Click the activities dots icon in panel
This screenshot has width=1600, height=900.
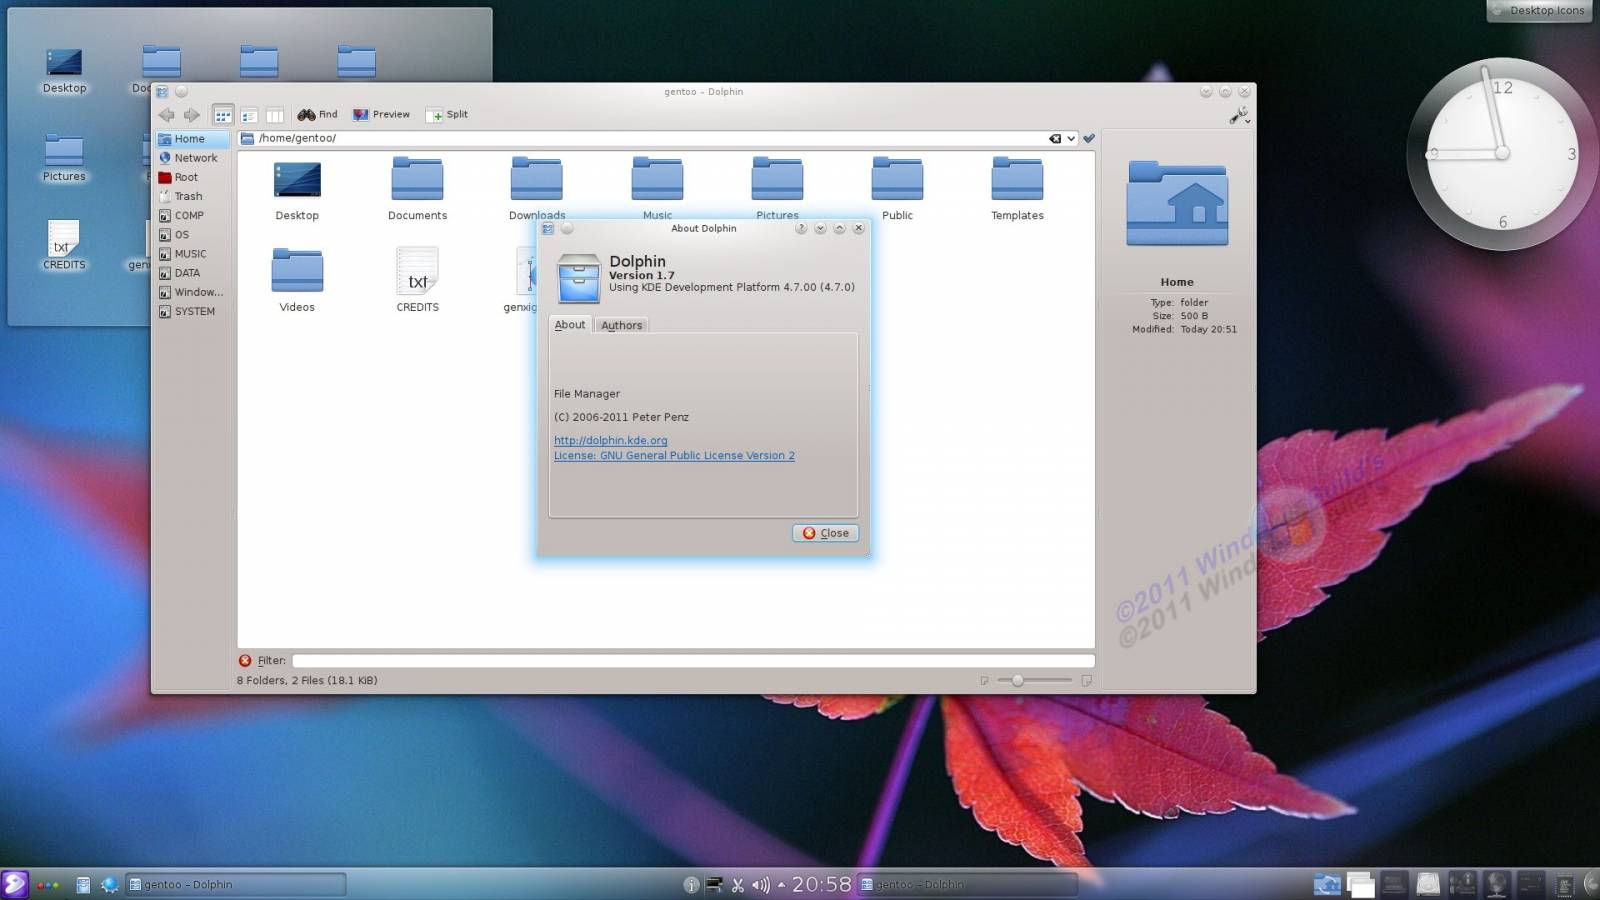point(48,885)
